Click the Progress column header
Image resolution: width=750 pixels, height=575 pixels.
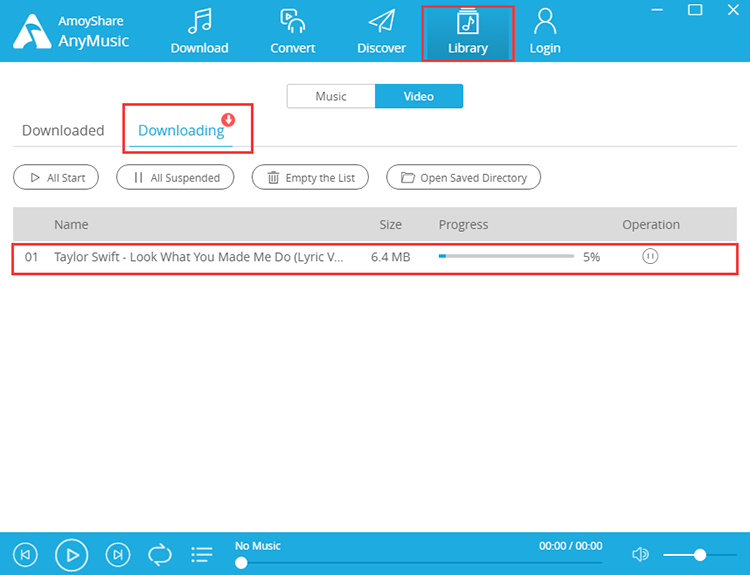(463, 224)
